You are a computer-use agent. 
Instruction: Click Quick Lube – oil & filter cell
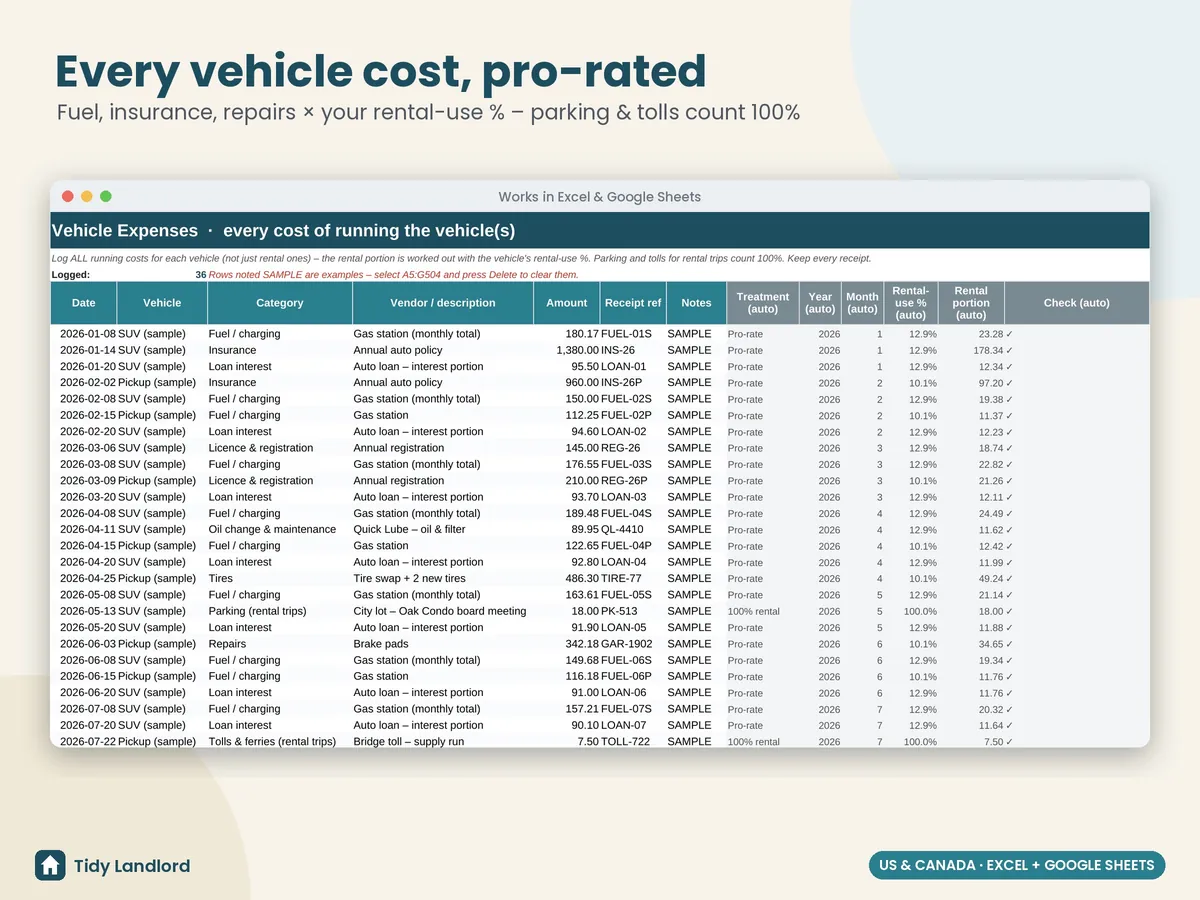[409, 529]
